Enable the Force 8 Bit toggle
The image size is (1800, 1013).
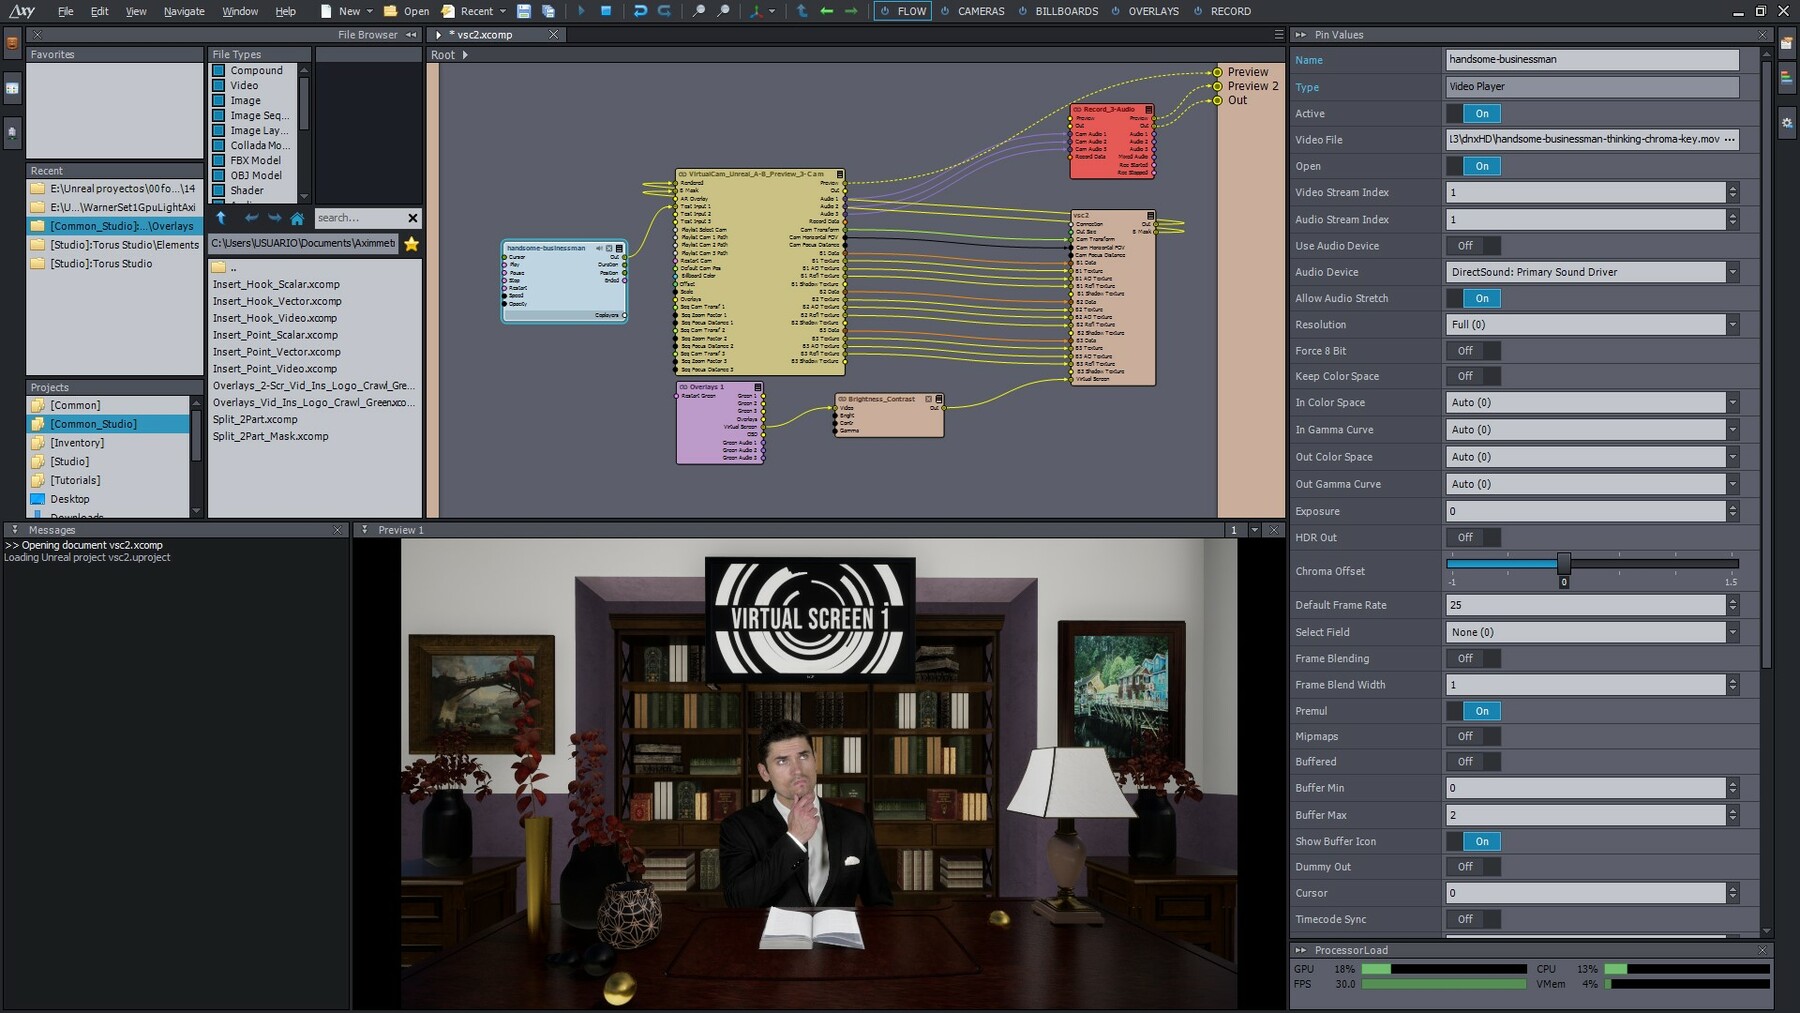point(1472,350)
